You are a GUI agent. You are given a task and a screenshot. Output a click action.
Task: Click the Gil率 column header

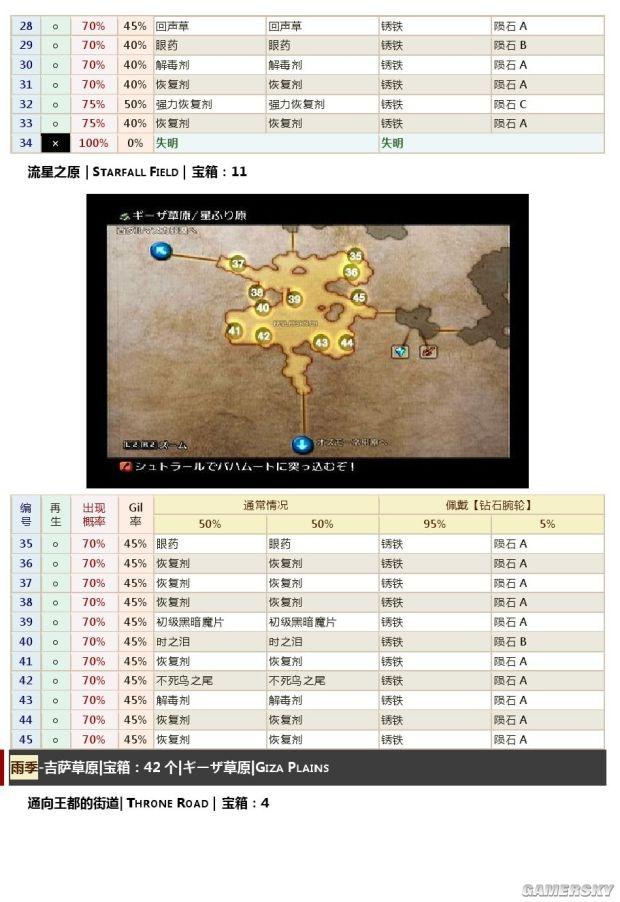(136, 514)
